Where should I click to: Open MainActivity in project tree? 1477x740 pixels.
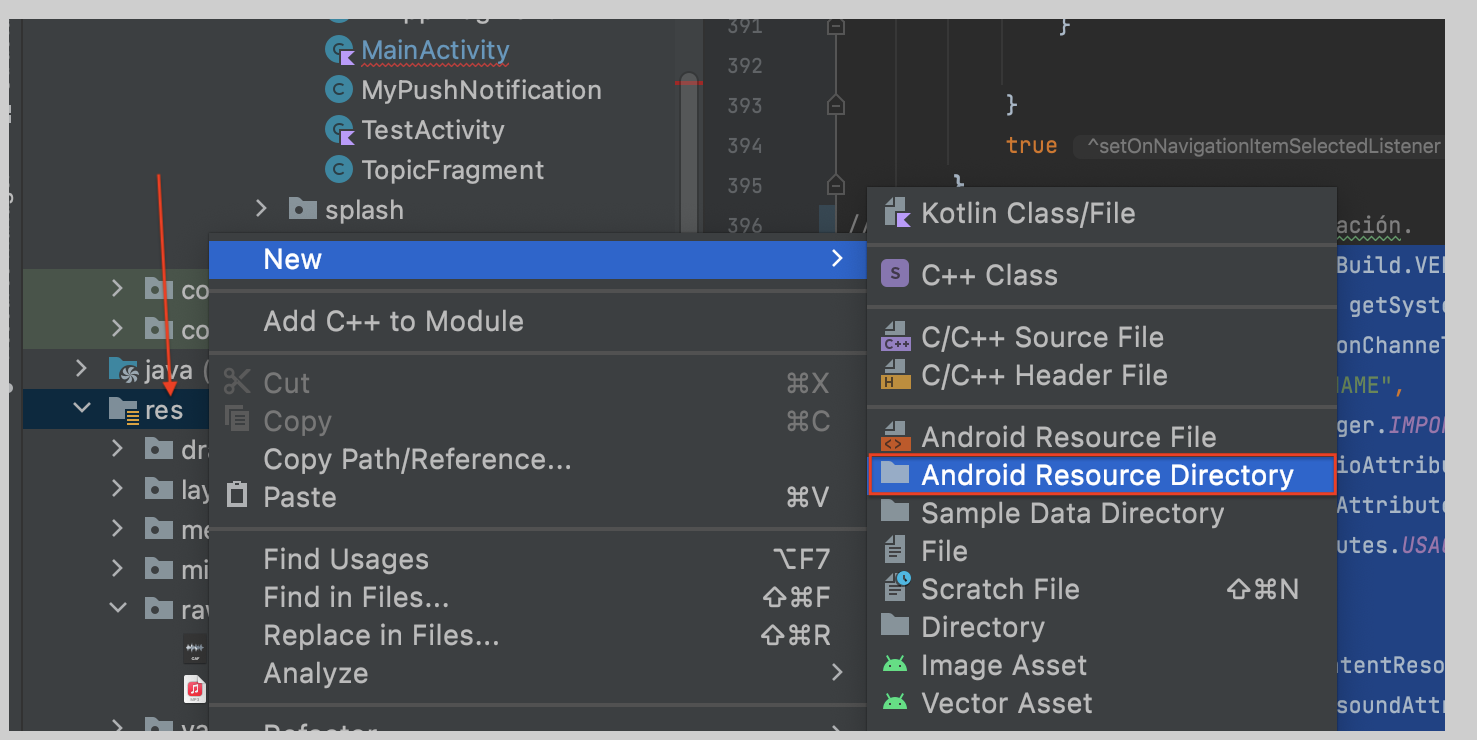click(435, 50)
